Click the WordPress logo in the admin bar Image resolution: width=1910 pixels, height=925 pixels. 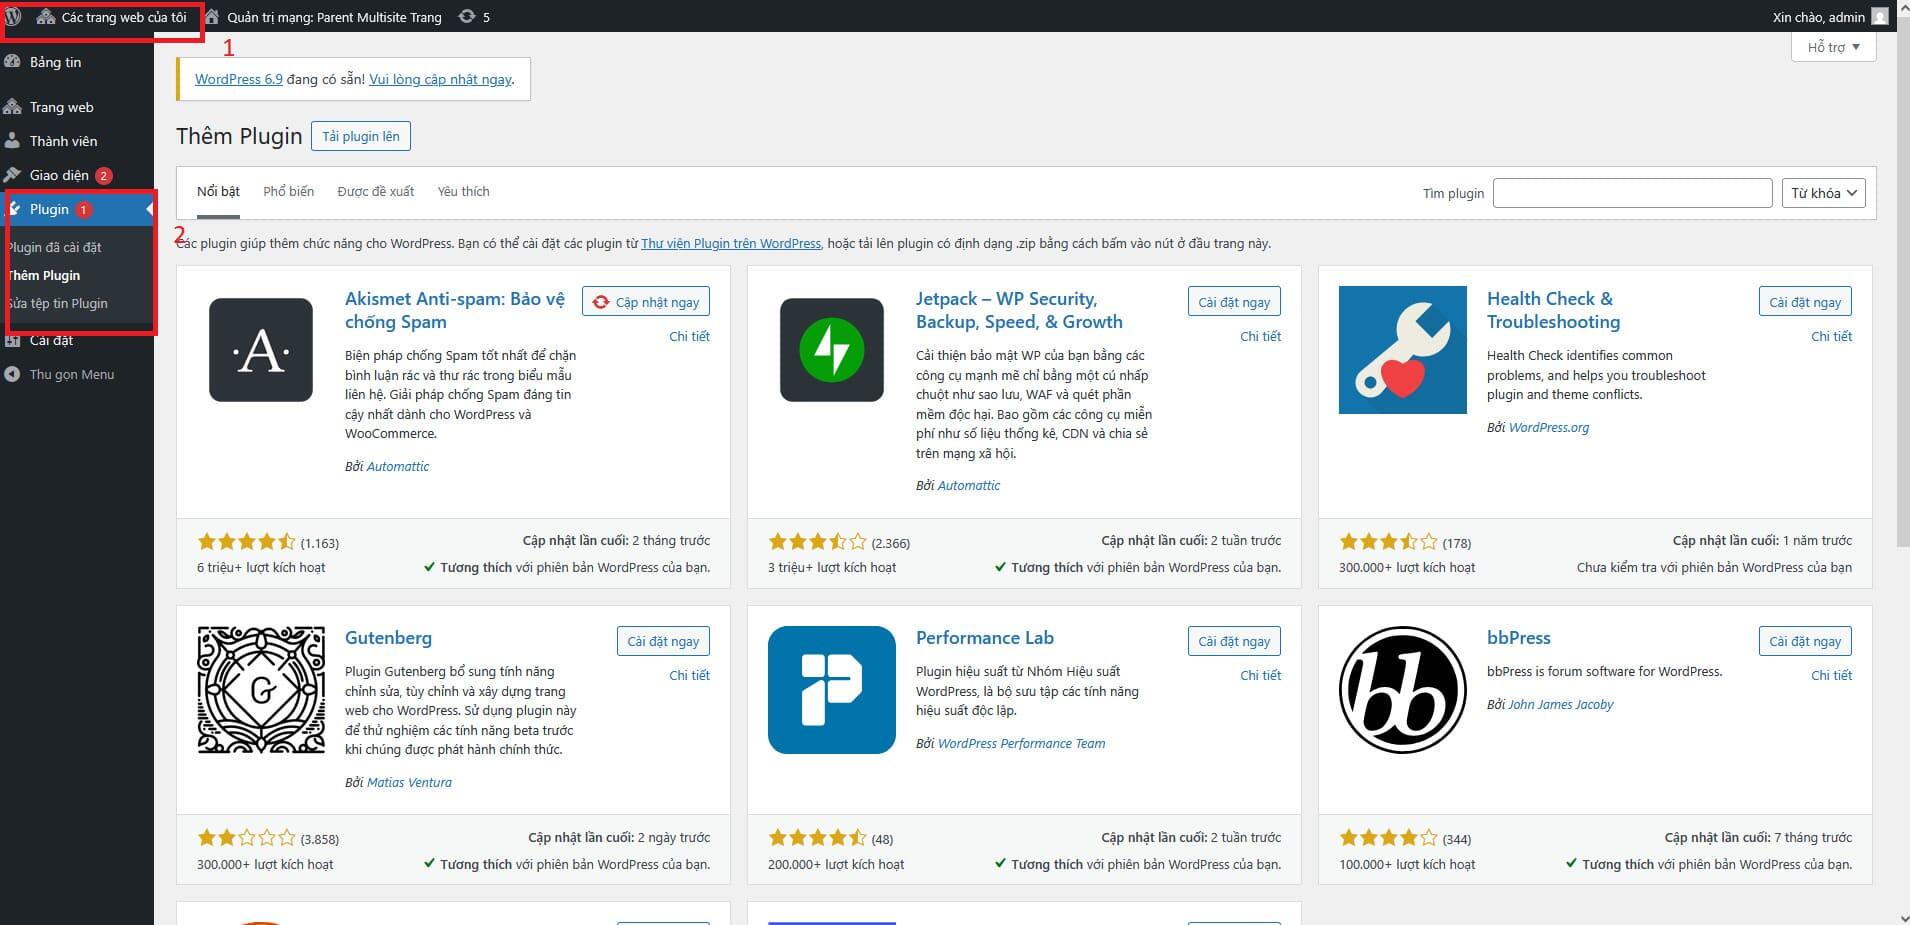coord(13,16)
